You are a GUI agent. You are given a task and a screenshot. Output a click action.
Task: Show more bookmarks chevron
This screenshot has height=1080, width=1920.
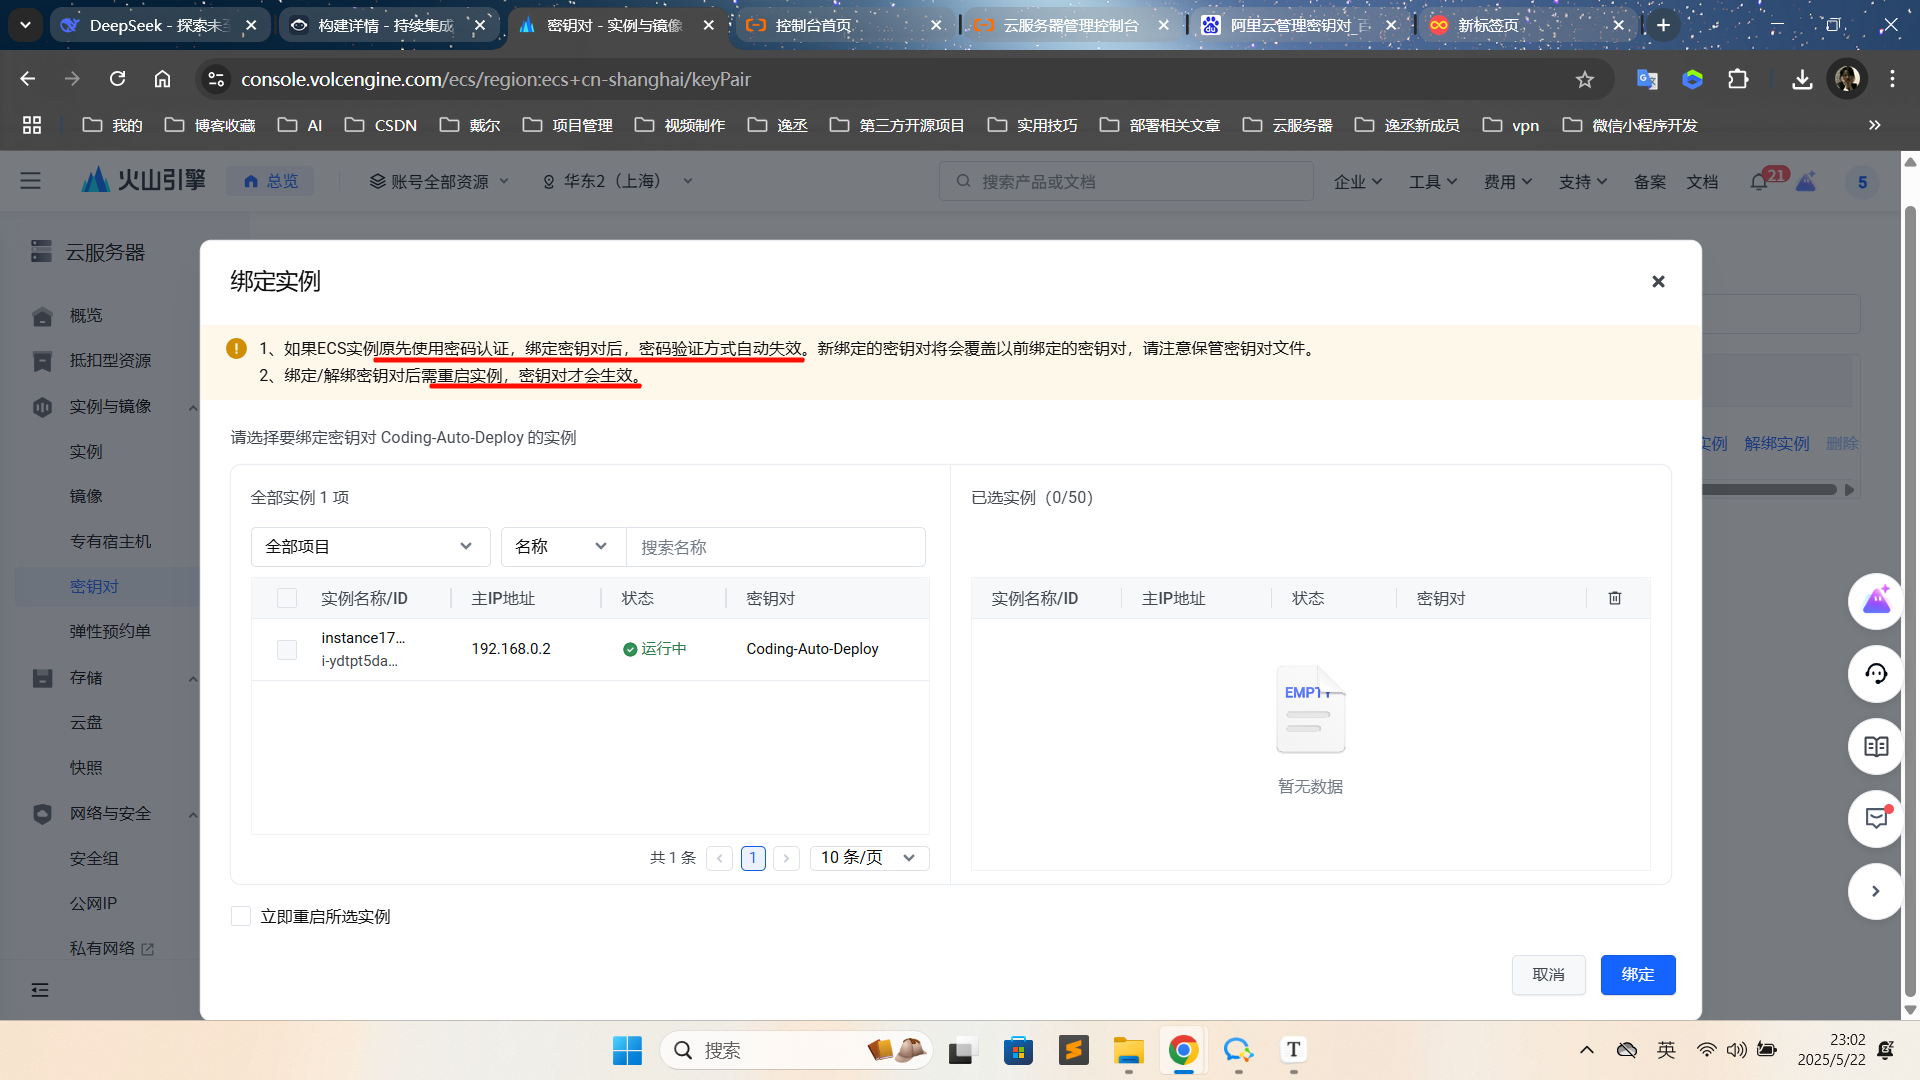[1875, 125]
